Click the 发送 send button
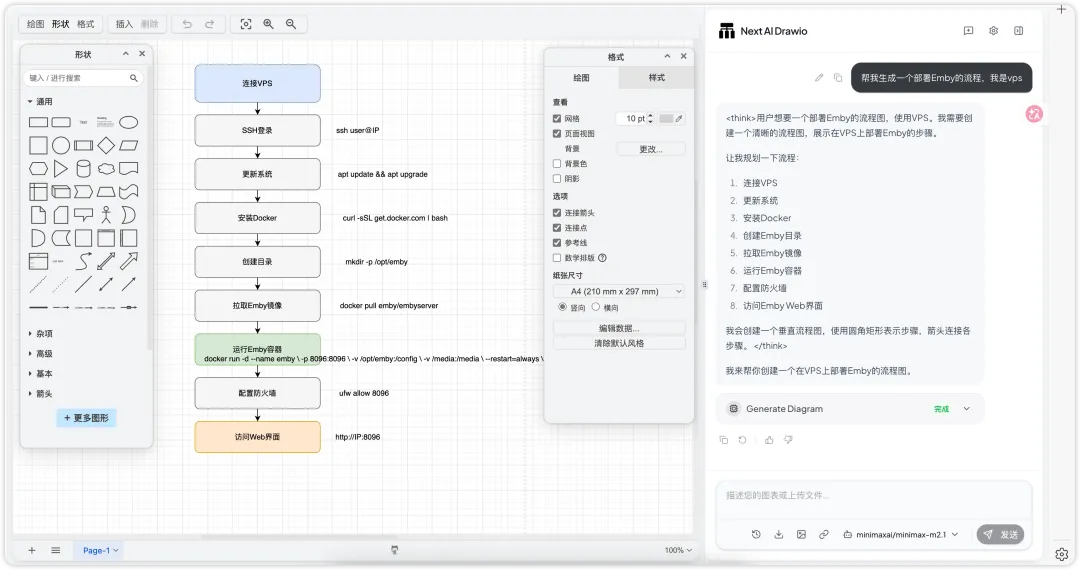Screen dimensions: 1080x570 point(1000,534)
